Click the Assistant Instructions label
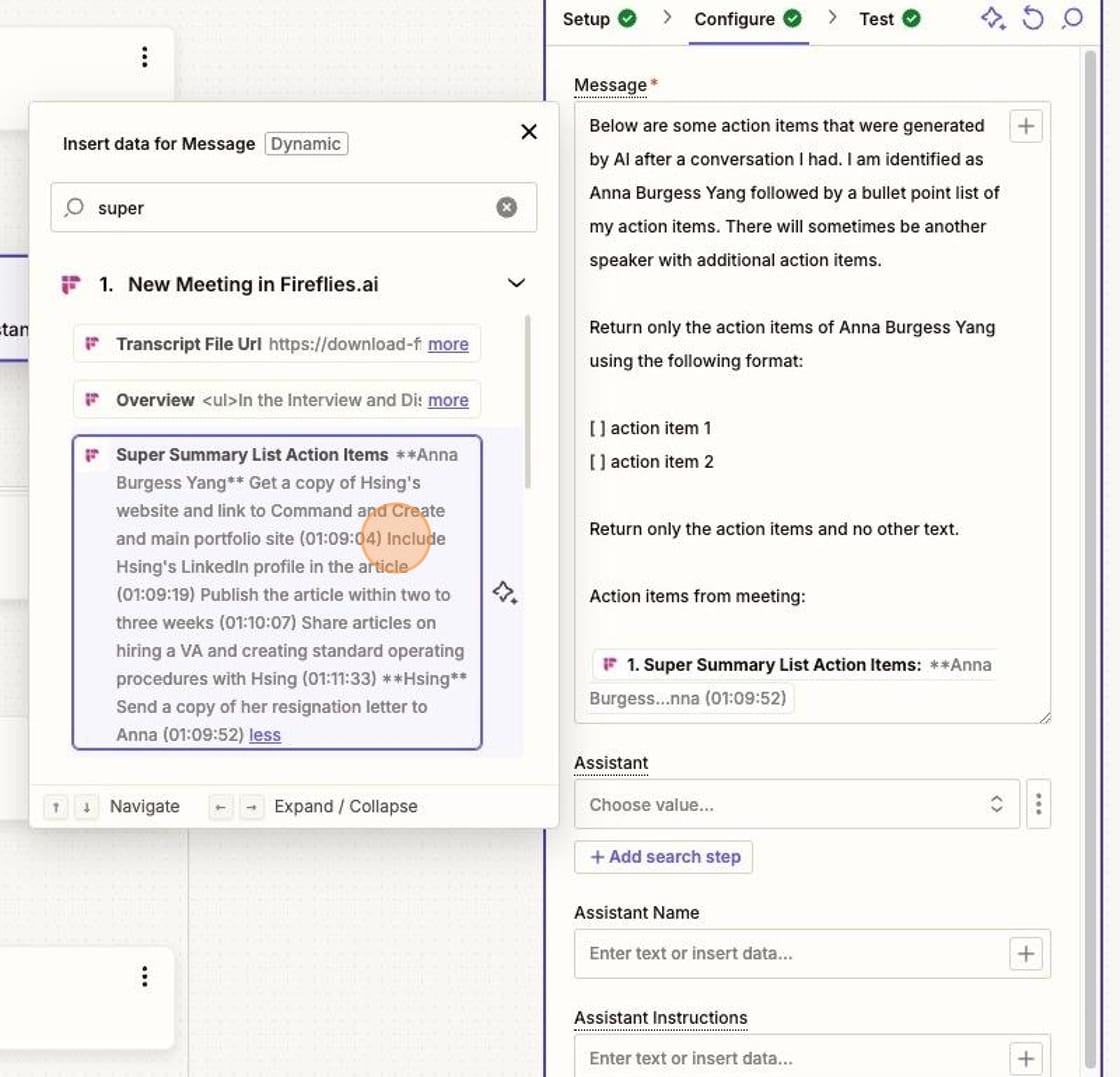 [x=661, y=1018]
